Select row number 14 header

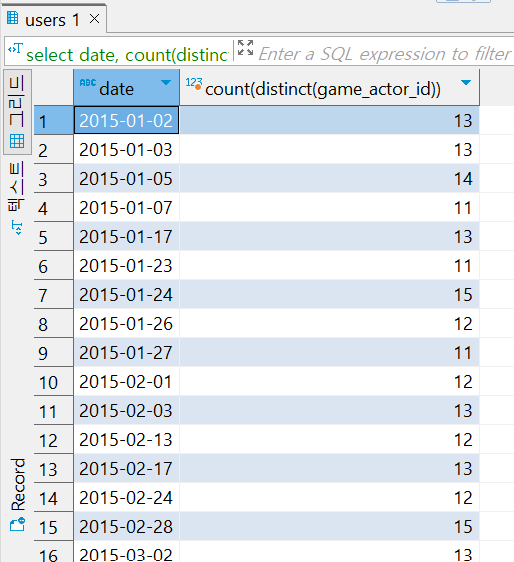(54, 498)
